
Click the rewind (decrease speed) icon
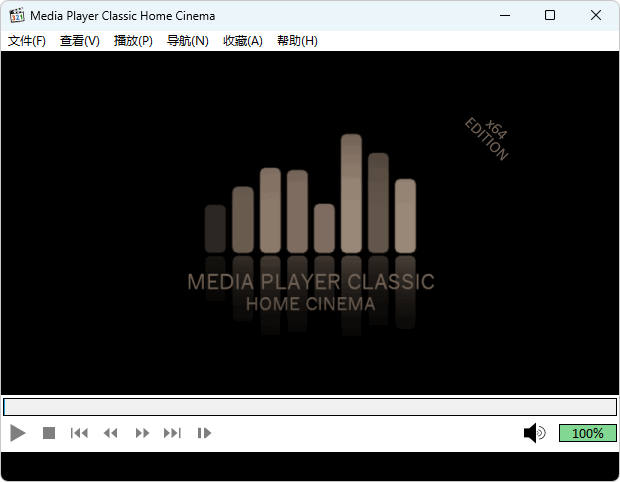(x=111, y=433)
